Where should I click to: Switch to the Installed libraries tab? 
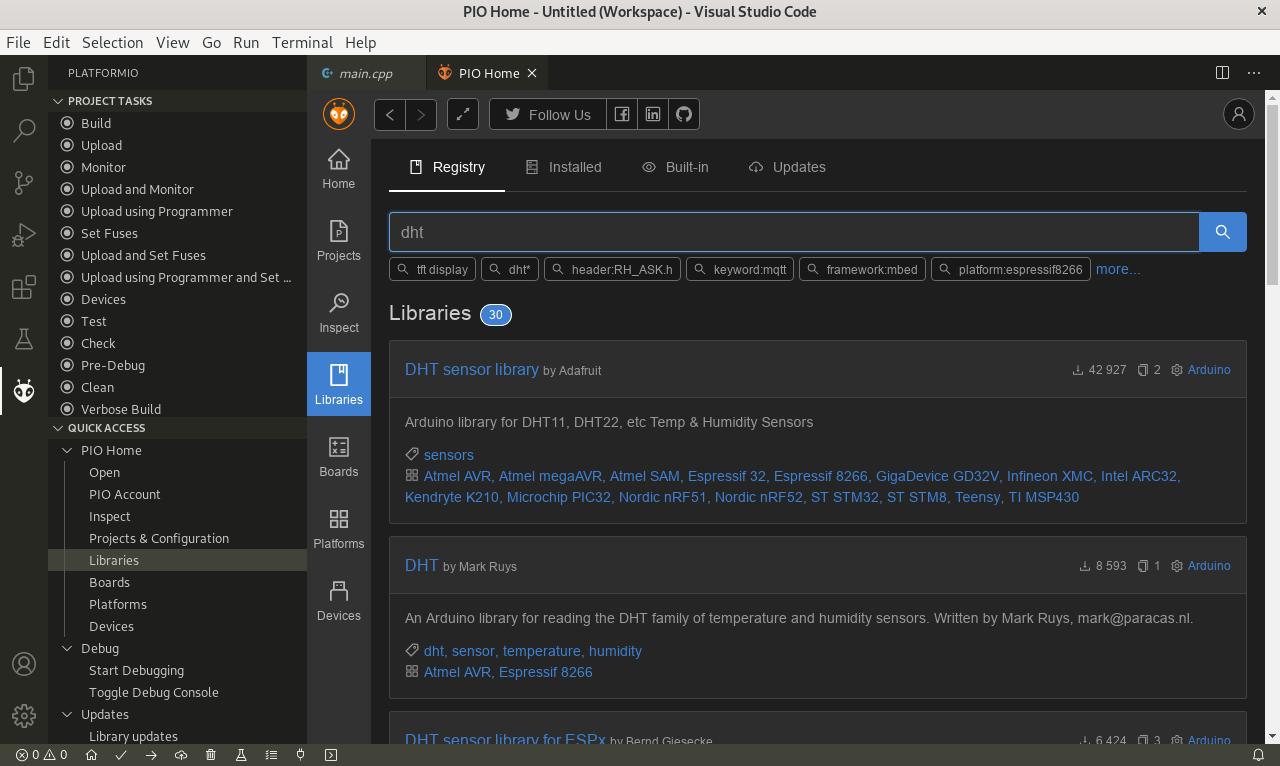tap(564, 167)
